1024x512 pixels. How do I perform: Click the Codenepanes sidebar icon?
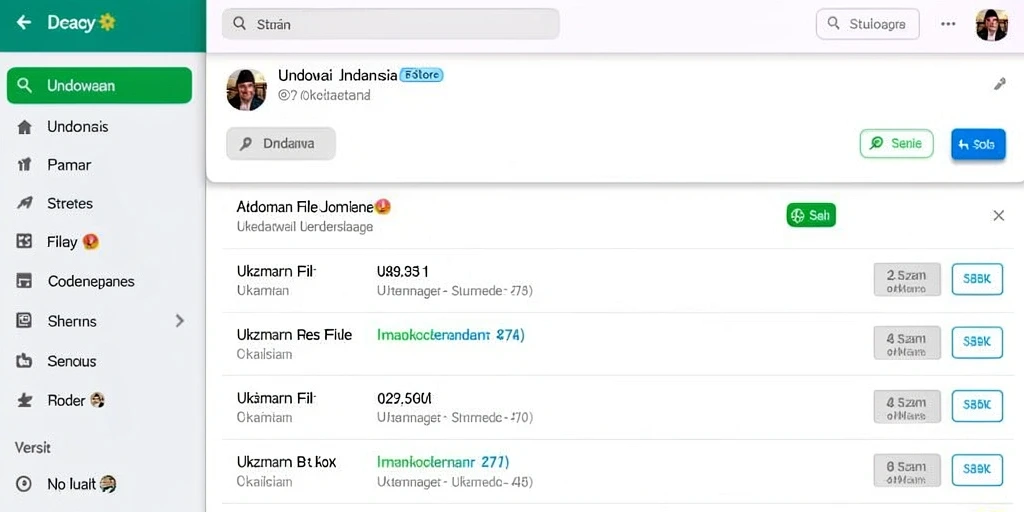pos(24,281)
